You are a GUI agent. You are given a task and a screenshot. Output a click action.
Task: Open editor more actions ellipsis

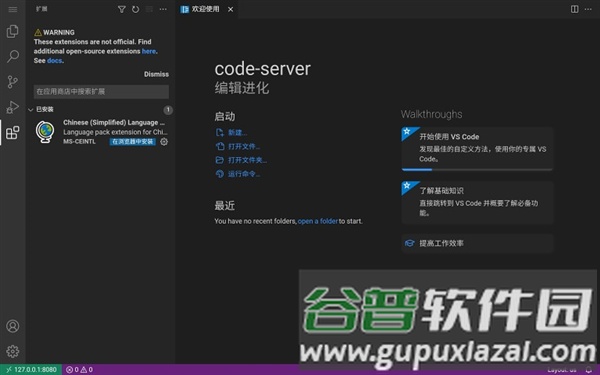(588, 9)
